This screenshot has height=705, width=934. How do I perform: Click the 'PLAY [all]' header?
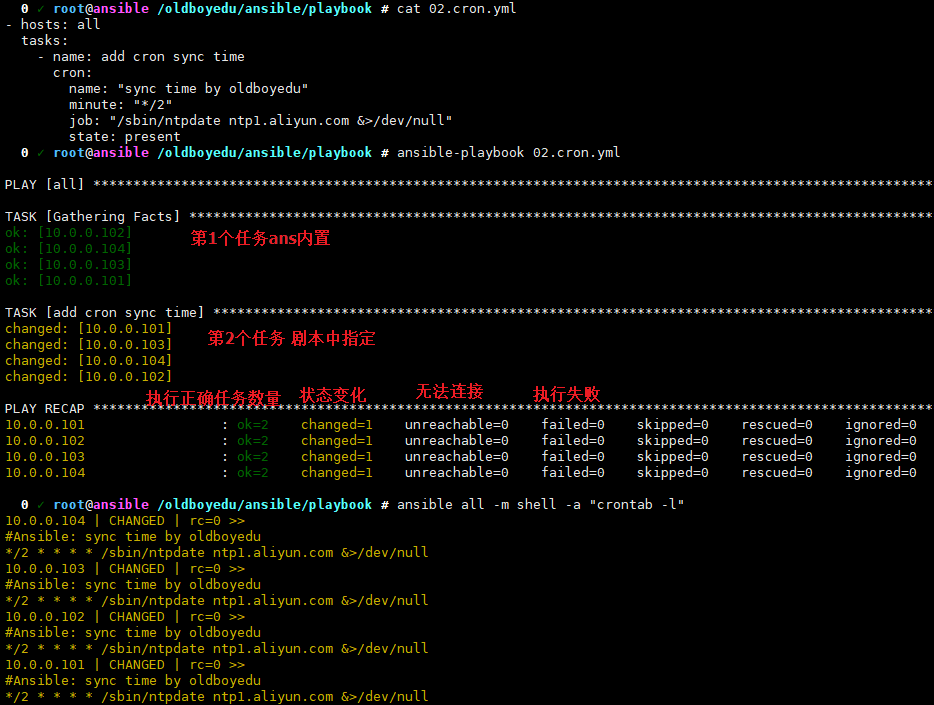point(45,184)
